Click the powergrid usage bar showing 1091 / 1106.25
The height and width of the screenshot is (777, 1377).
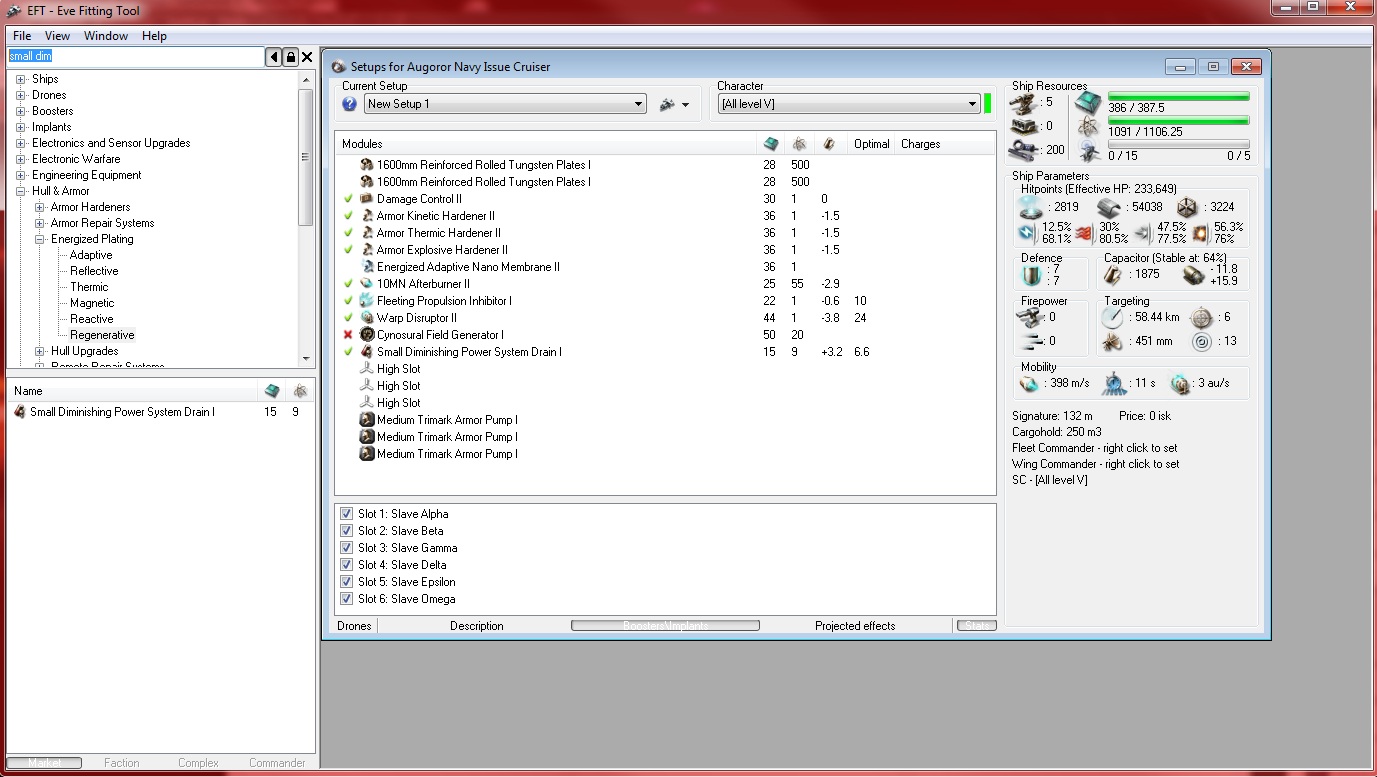tap(1179, 121)
